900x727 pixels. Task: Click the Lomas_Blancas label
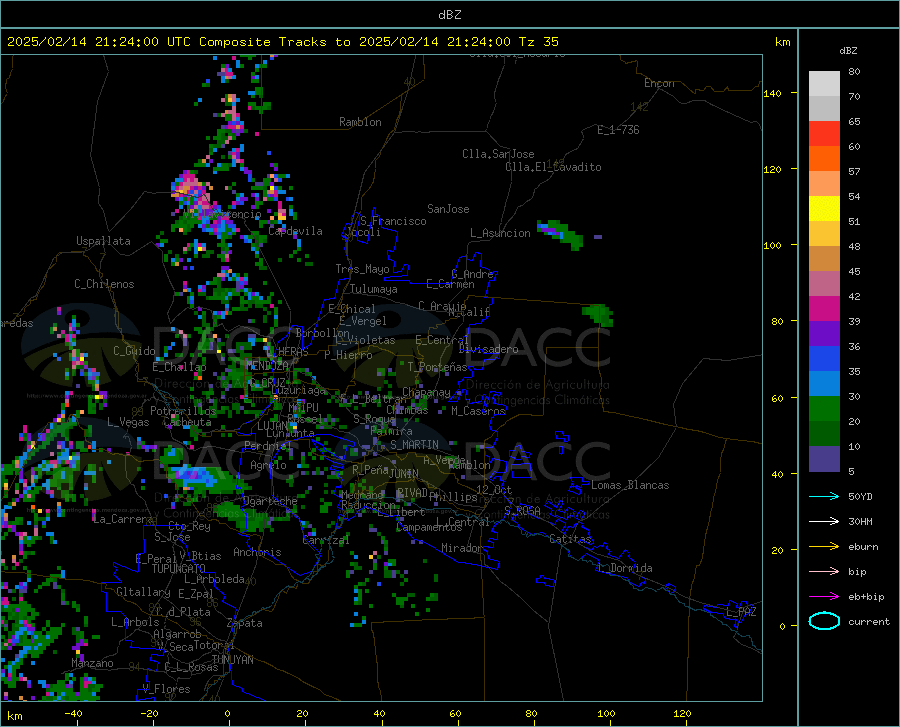(x=630, y=485)
